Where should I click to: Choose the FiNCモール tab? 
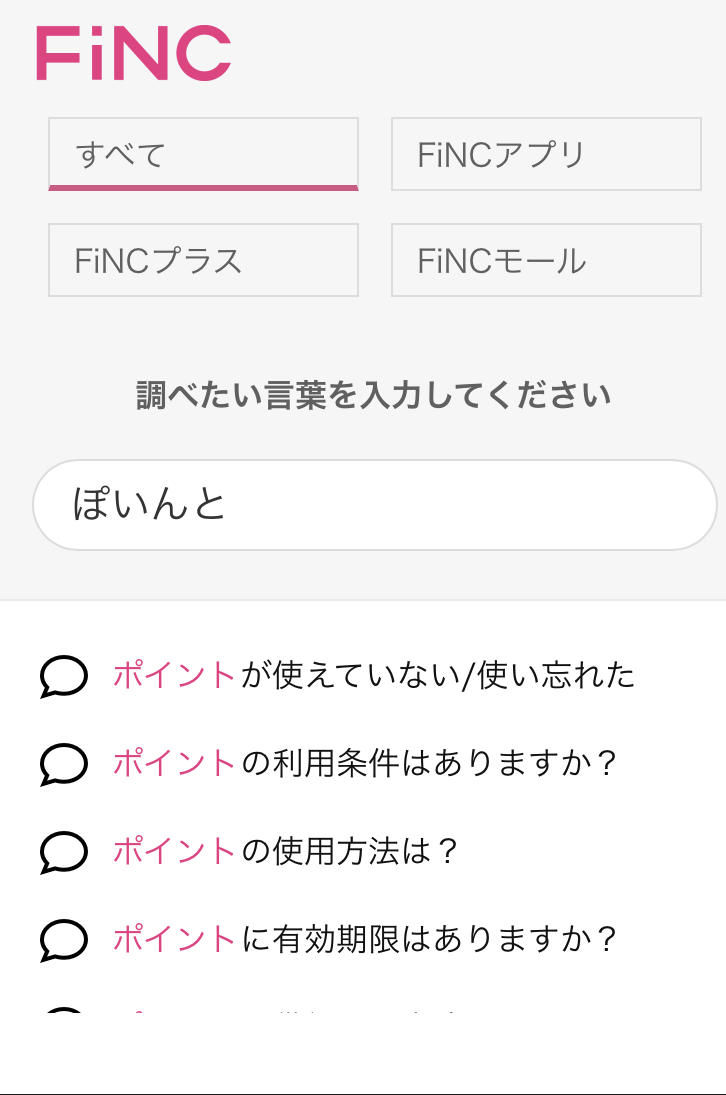click(546, 260)
